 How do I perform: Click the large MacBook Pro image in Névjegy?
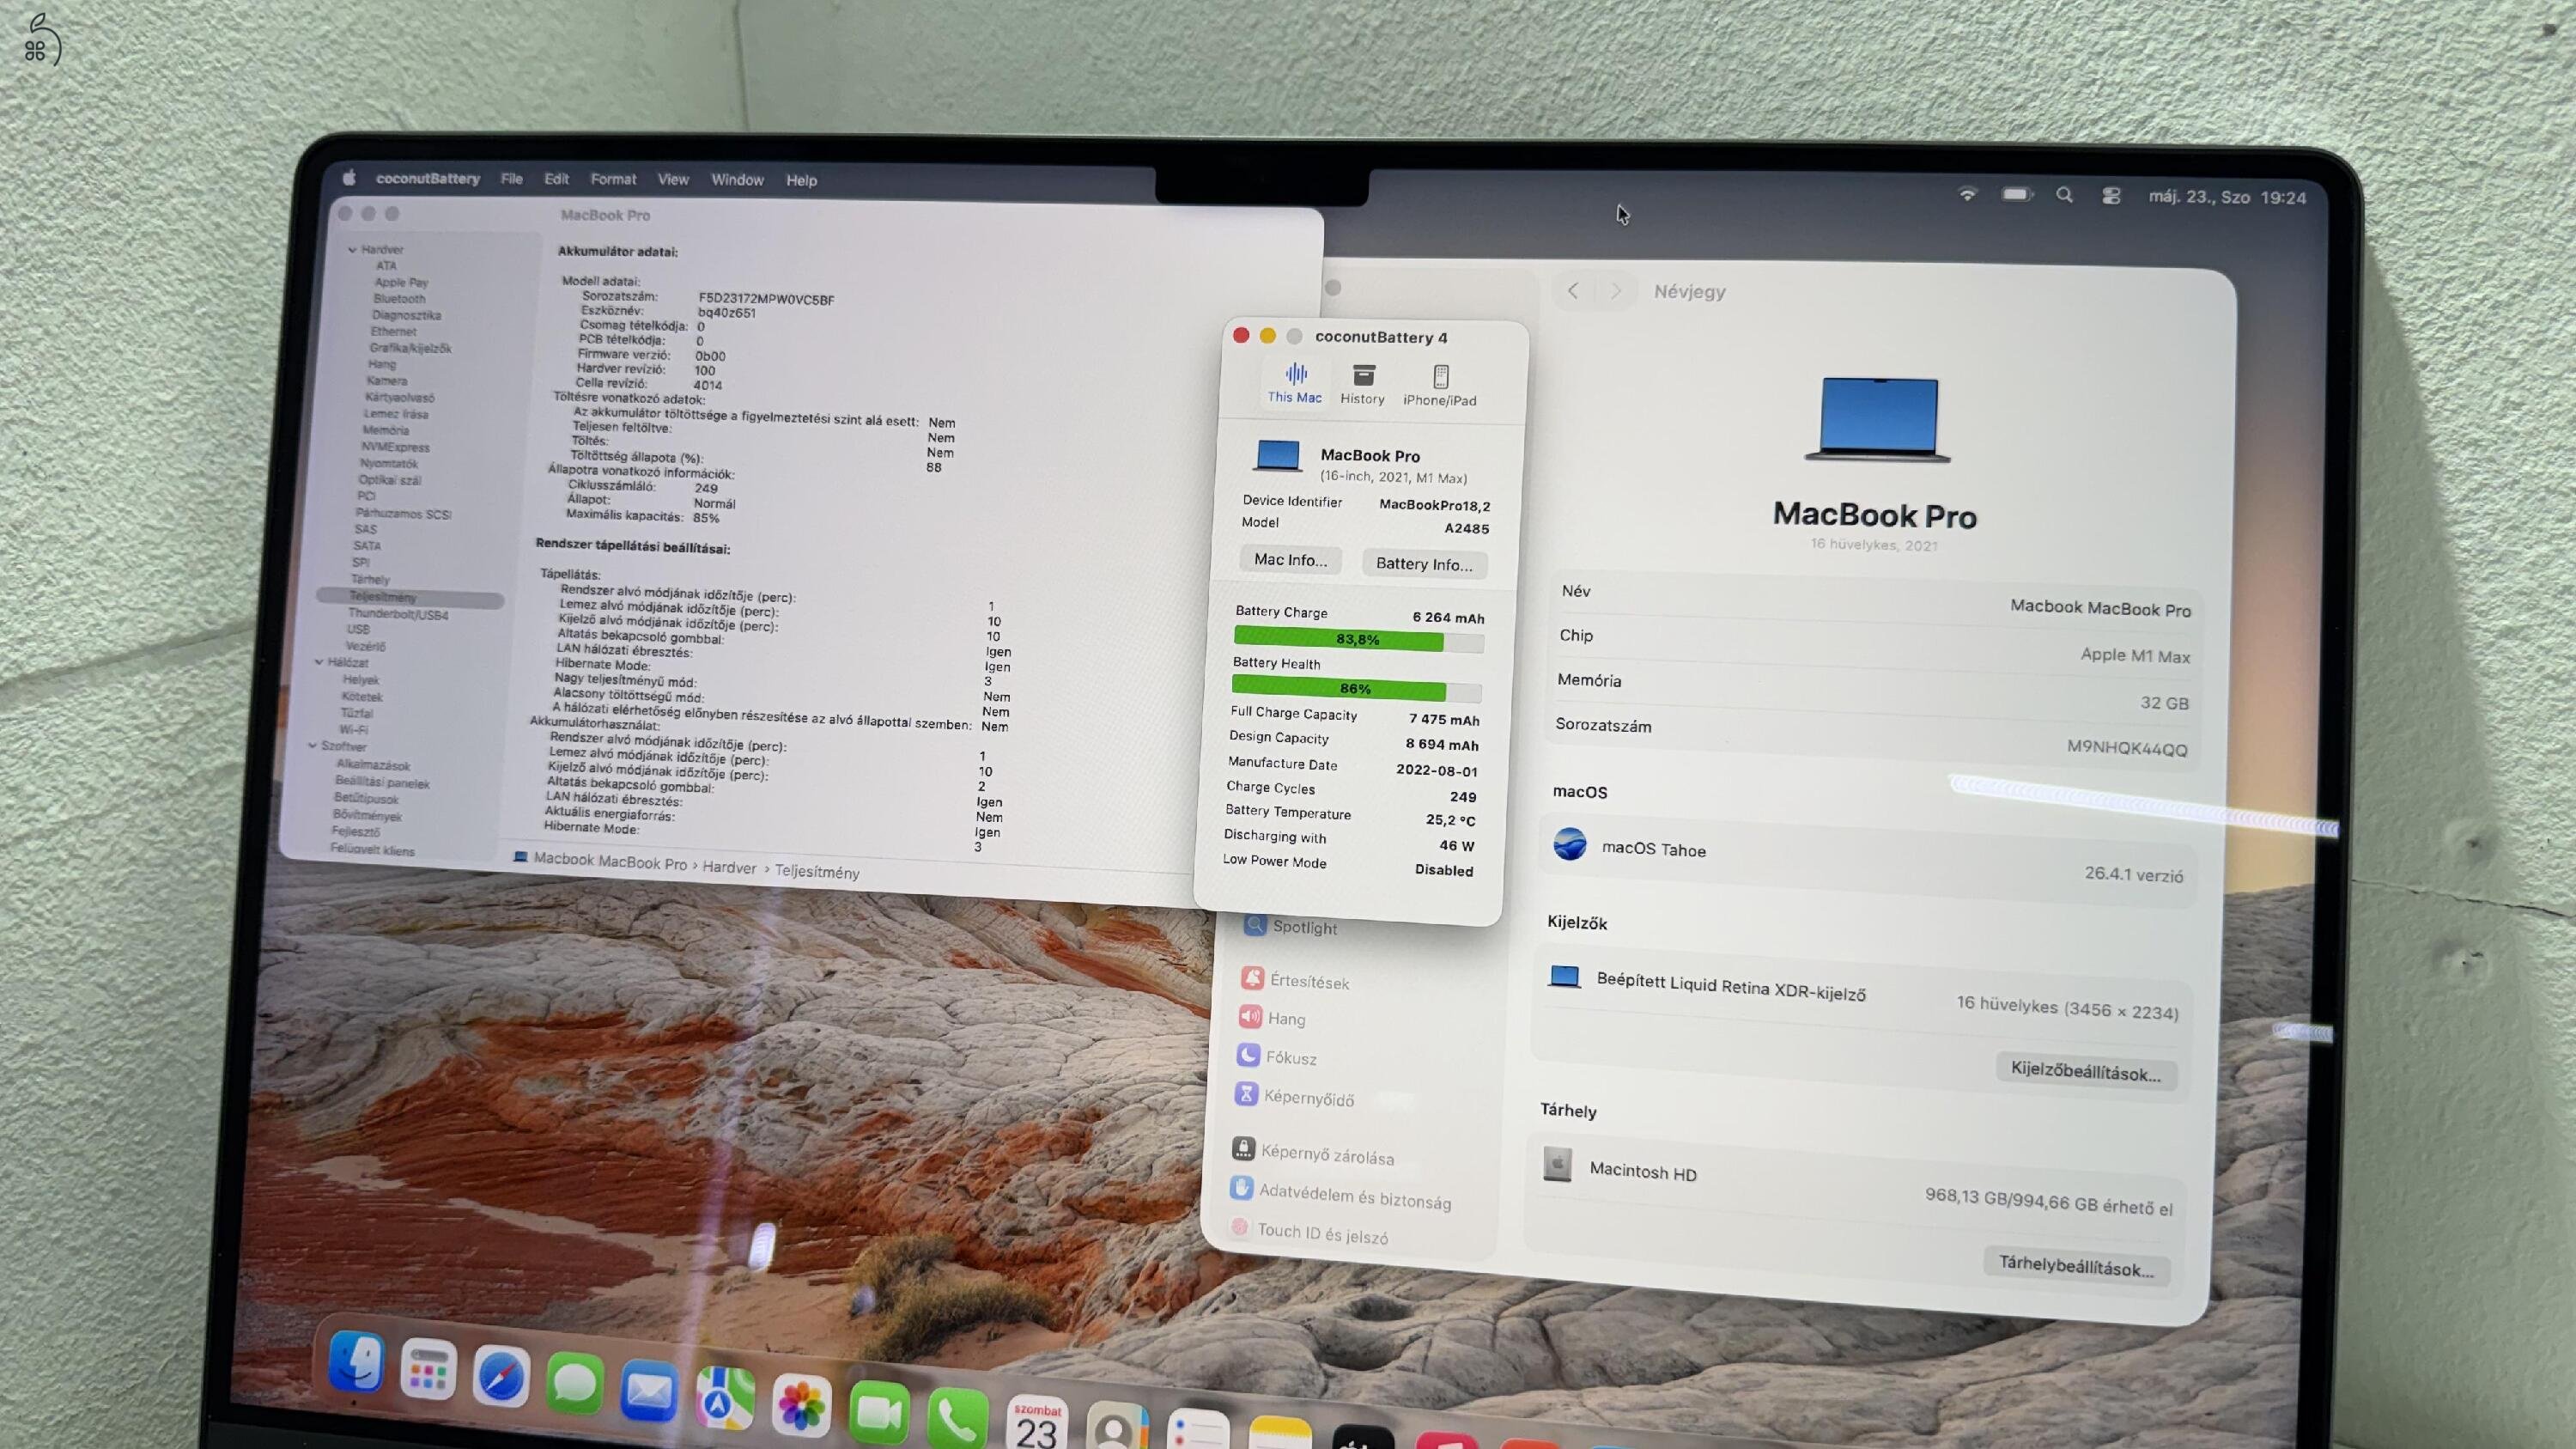[x=1878, y=420]
